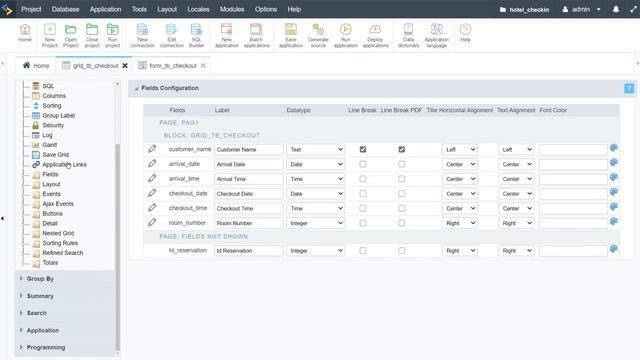Click the Run project toolbar icon
This screenshot has width=640, height=360.
point(113,36)
